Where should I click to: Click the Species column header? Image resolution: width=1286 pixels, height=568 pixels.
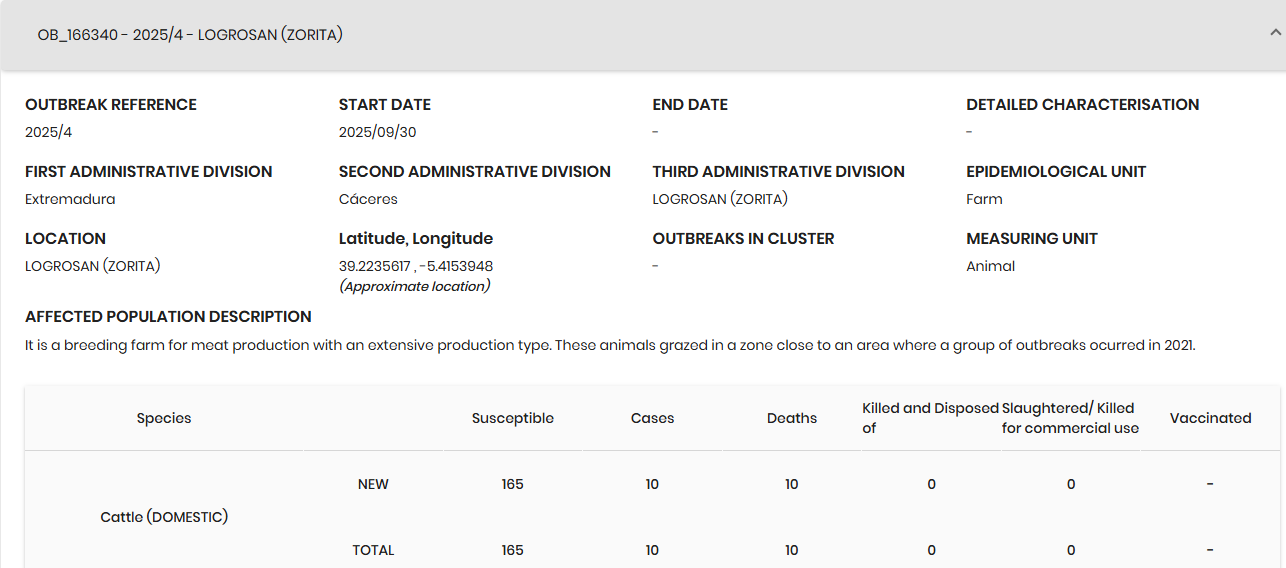tap(164, 418)
